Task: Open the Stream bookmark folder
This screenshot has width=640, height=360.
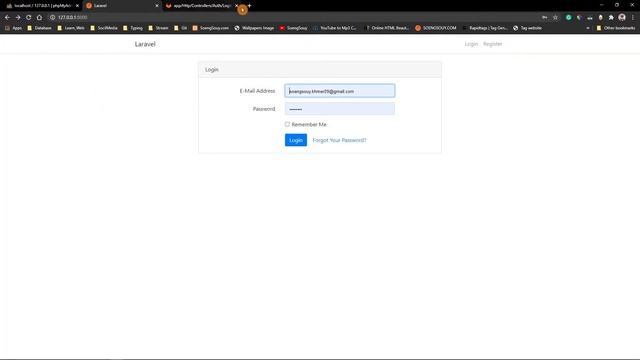Action: (x=158, y=28)
